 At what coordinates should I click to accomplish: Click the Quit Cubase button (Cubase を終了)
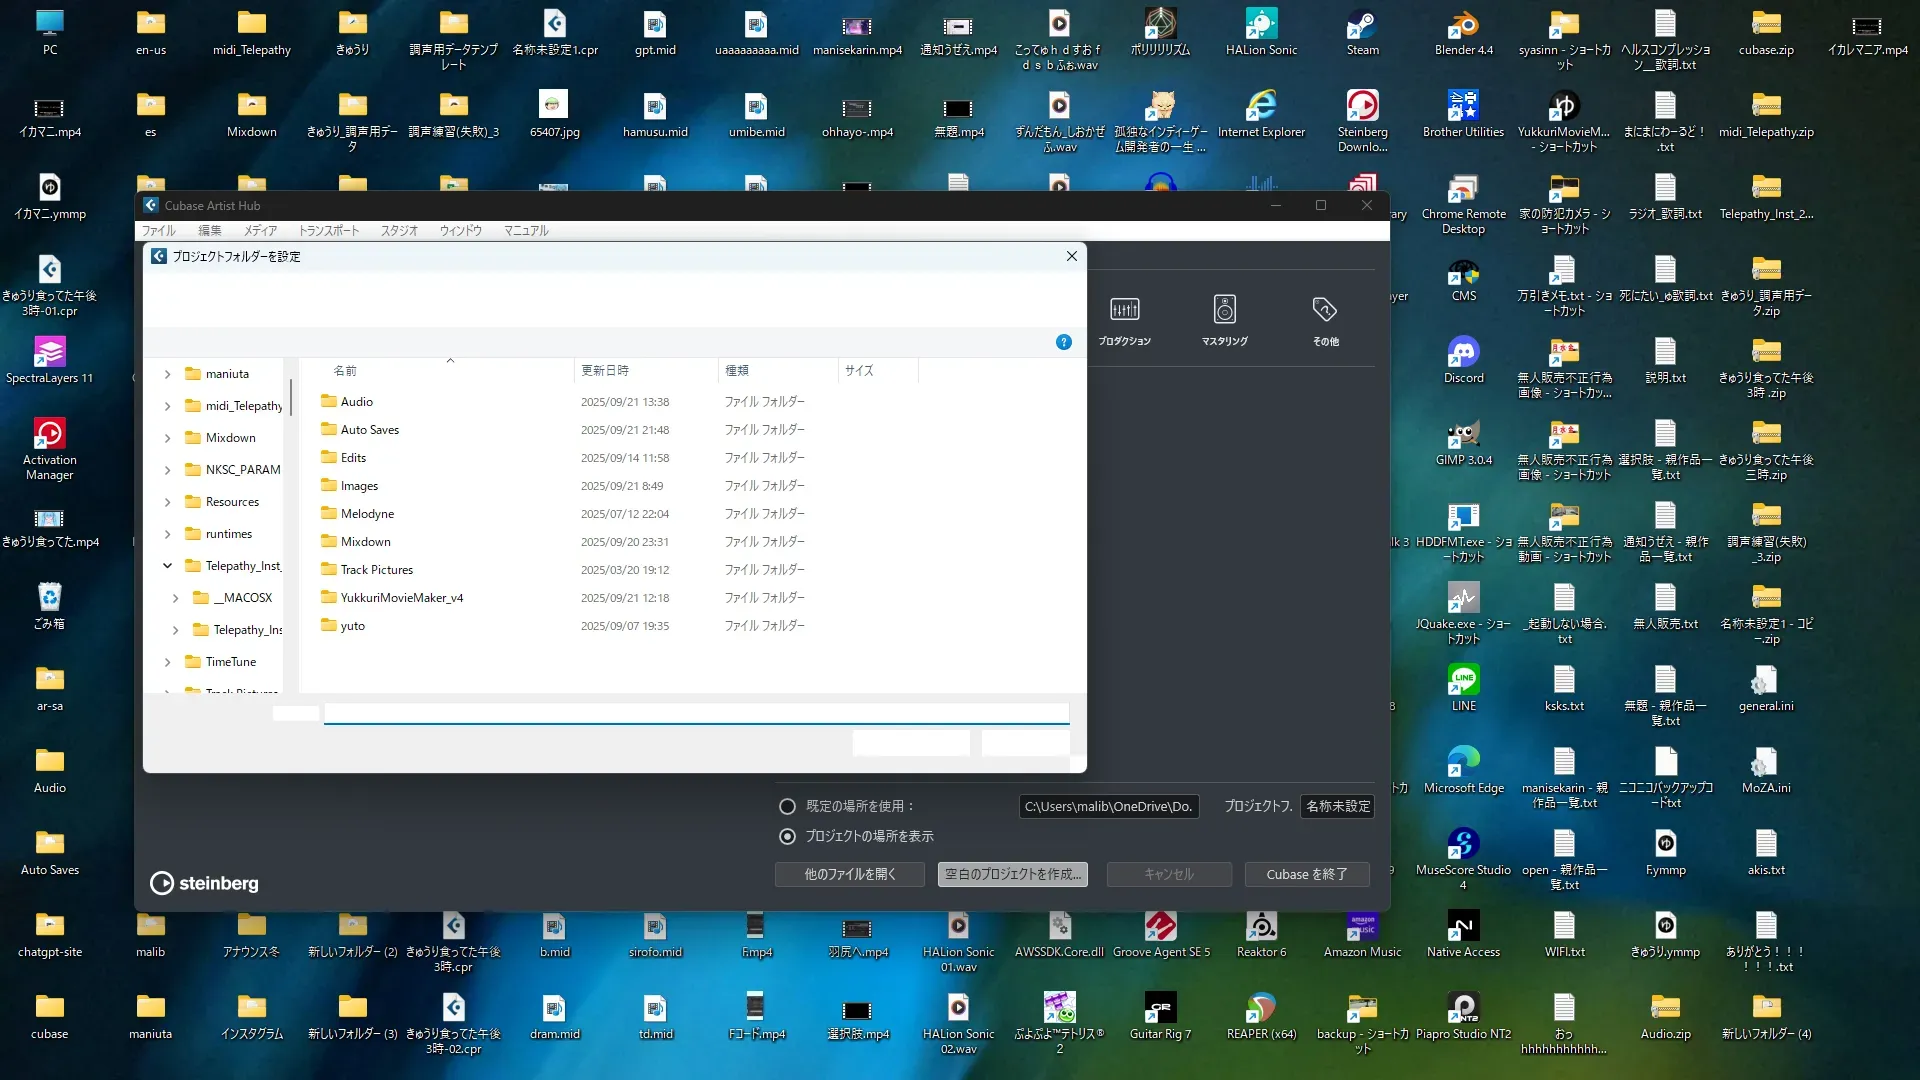pos(1306,874)
